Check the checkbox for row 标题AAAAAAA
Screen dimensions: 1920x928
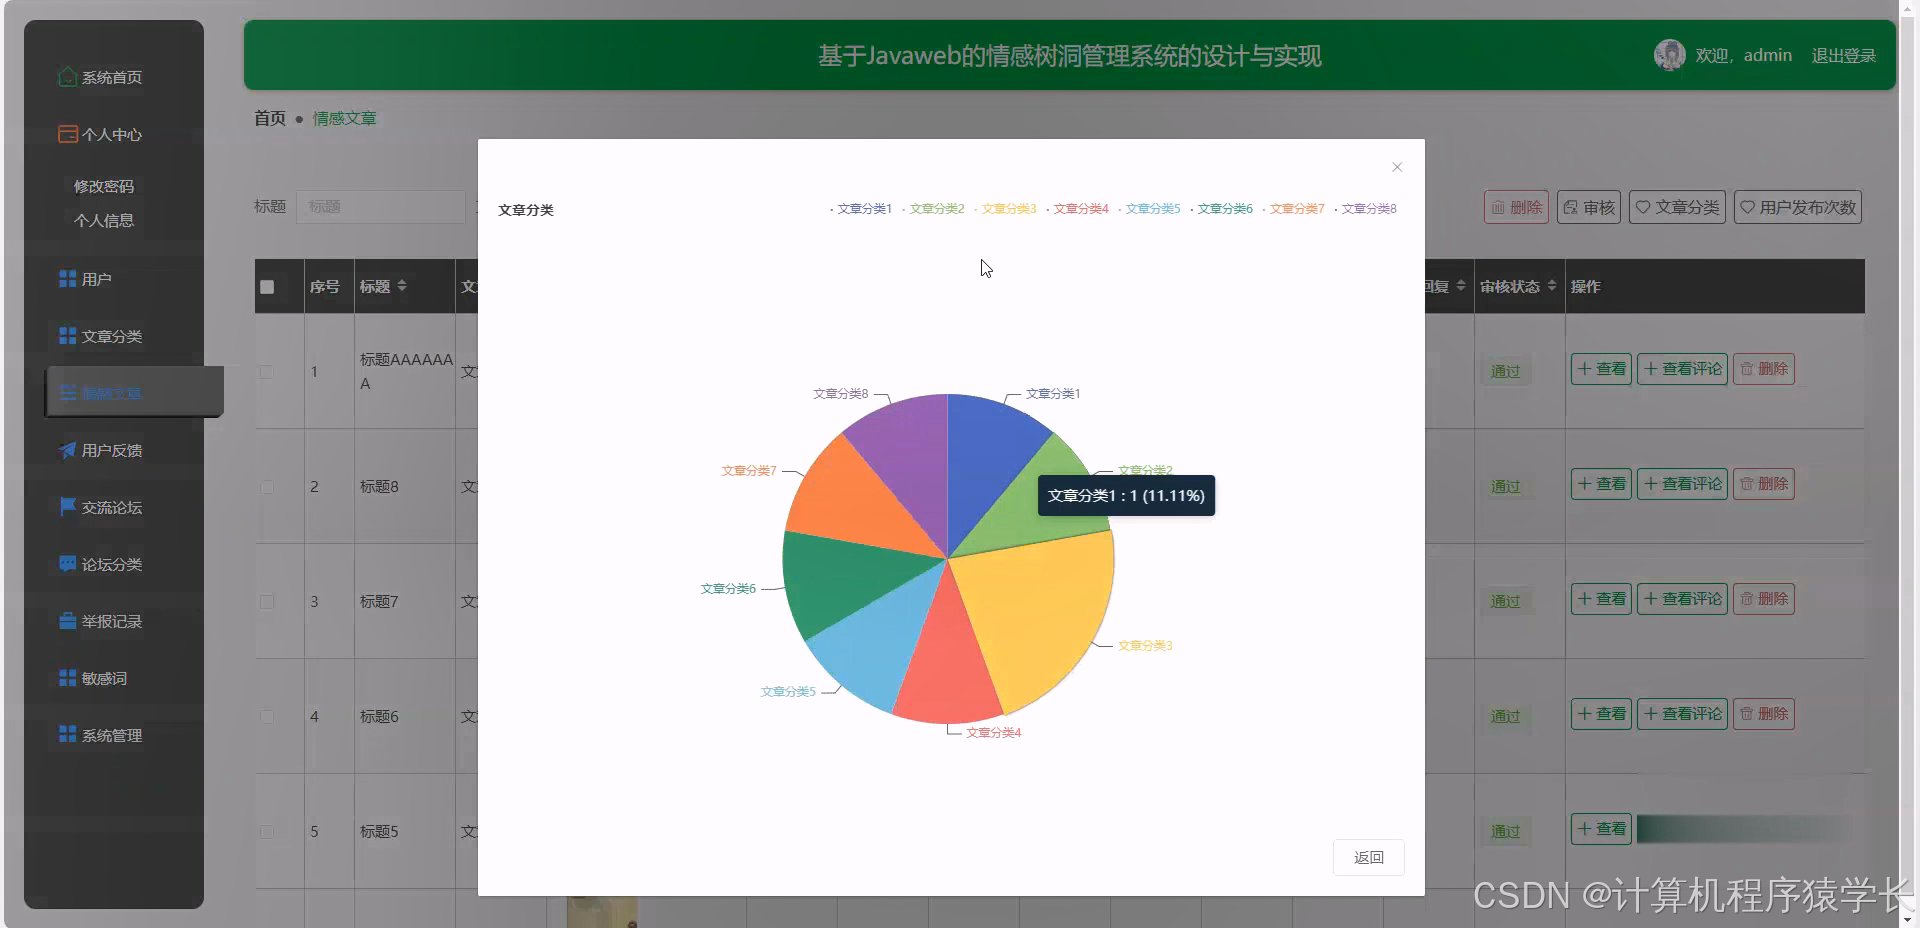(x=266, y=373)
